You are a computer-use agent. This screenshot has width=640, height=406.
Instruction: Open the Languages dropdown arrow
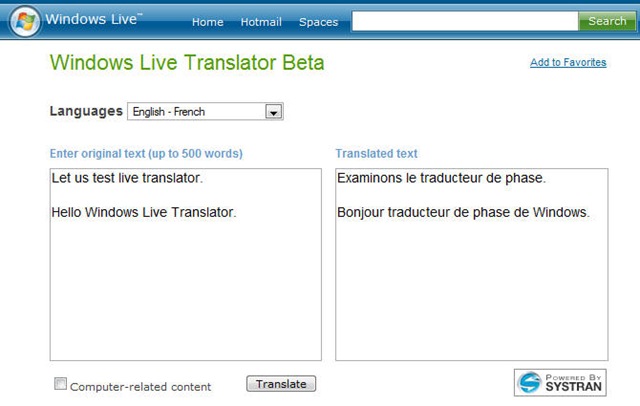click(274, 111)
